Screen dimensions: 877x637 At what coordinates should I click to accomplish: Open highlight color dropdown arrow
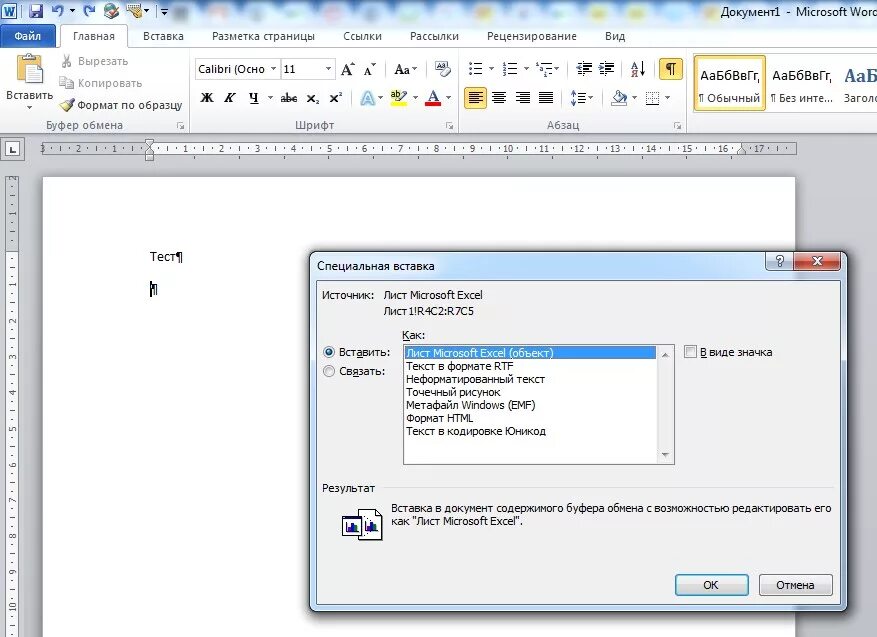(416, 98)
